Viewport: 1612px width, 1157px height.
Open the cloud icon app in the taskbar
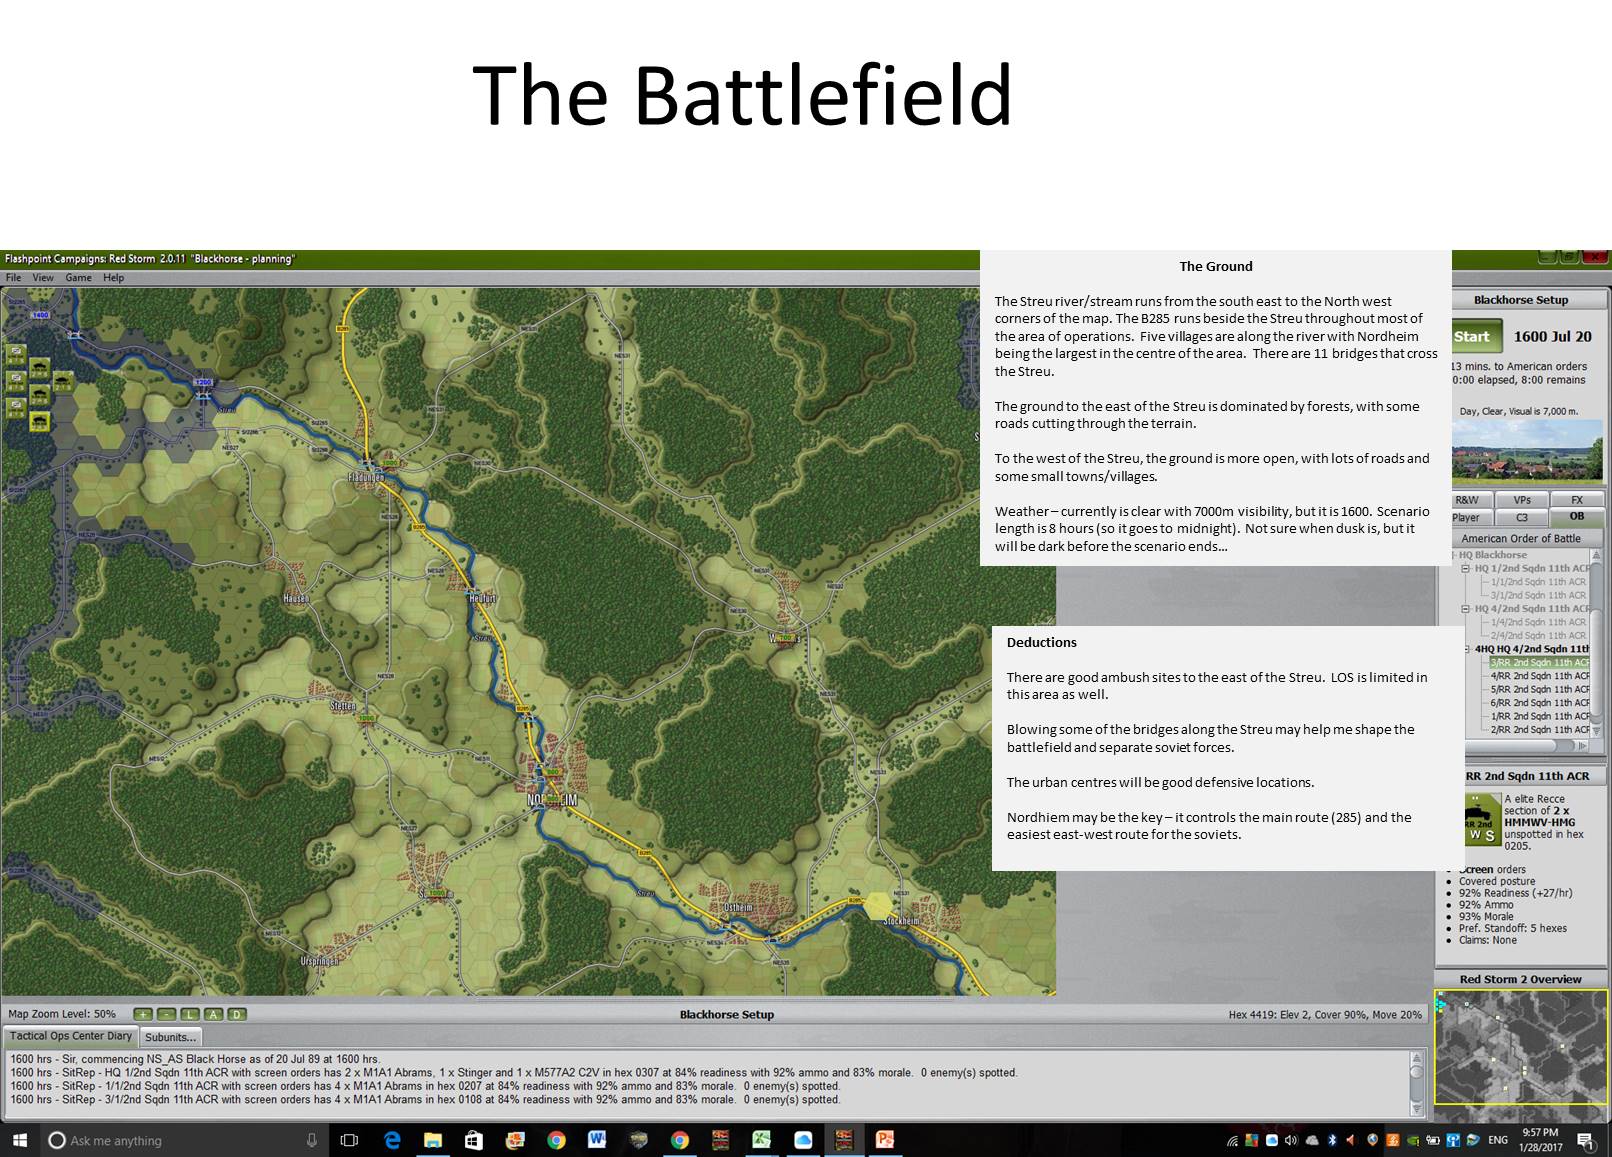[x=802, y=1140]
